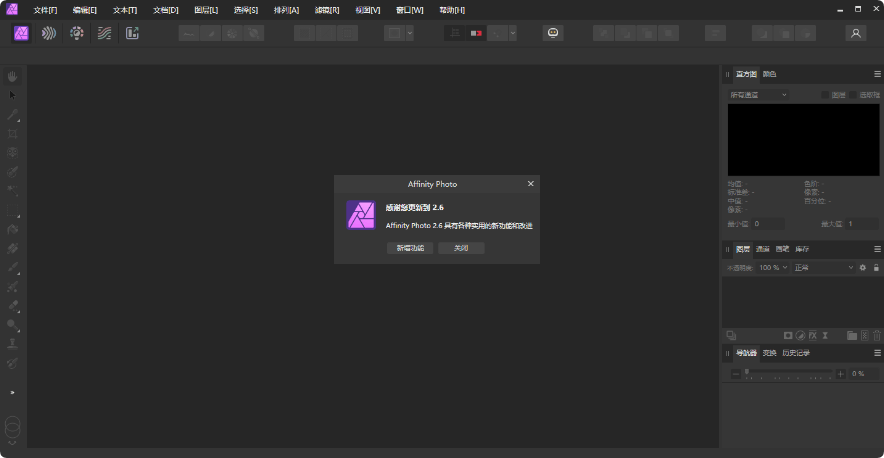The width and height of the screenshot is (884, 458).
Task: Click the 新增功能 button in dialog
Action: click(x=410, y=248)
